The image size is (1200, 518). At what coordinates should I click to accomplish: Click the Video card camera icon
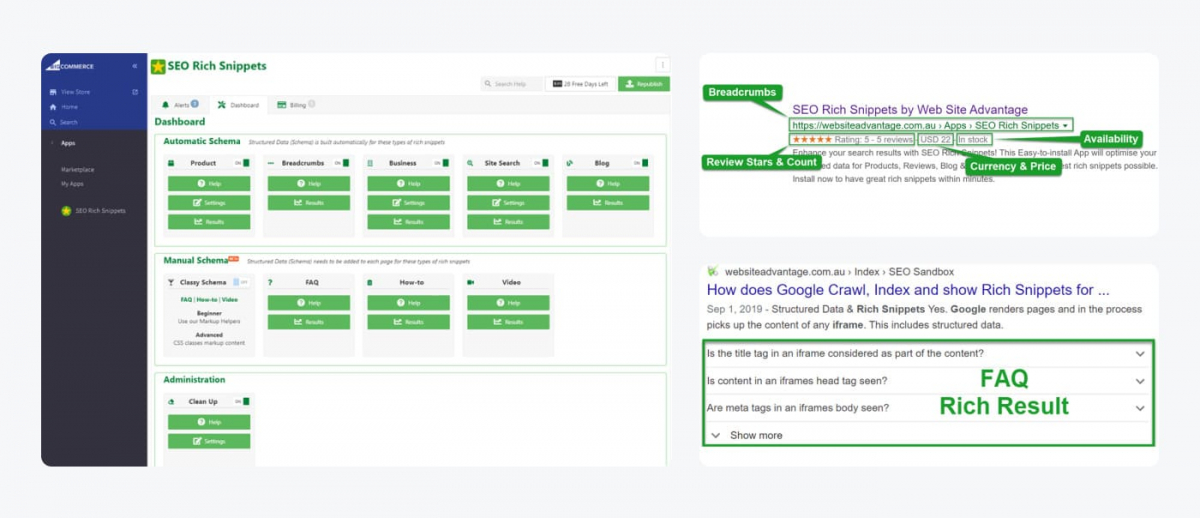coord(470,283)
